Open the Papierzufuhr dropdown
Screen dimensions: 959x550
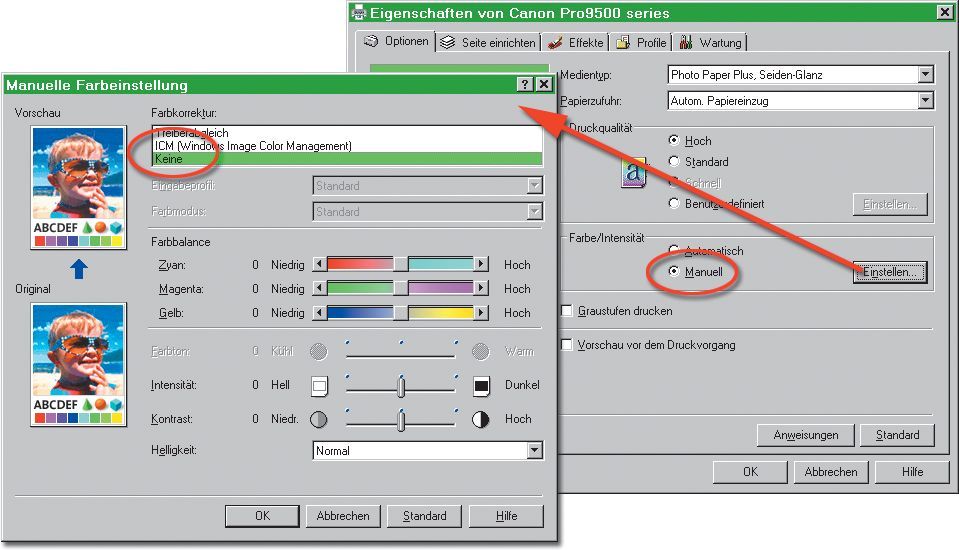925,100
